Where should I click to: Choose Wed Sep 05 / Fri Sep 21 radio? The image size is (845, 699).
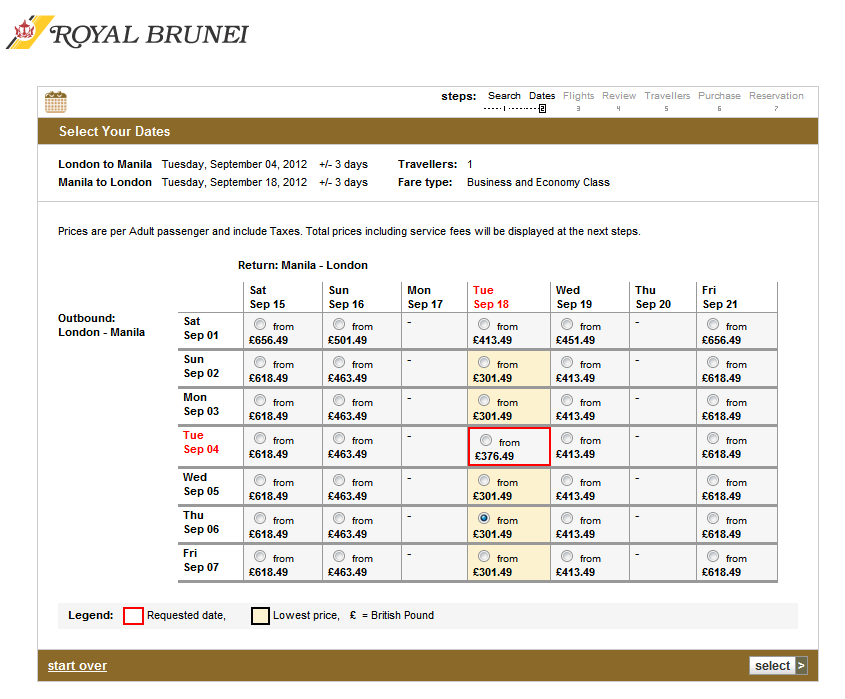click(x=713, y=480)
